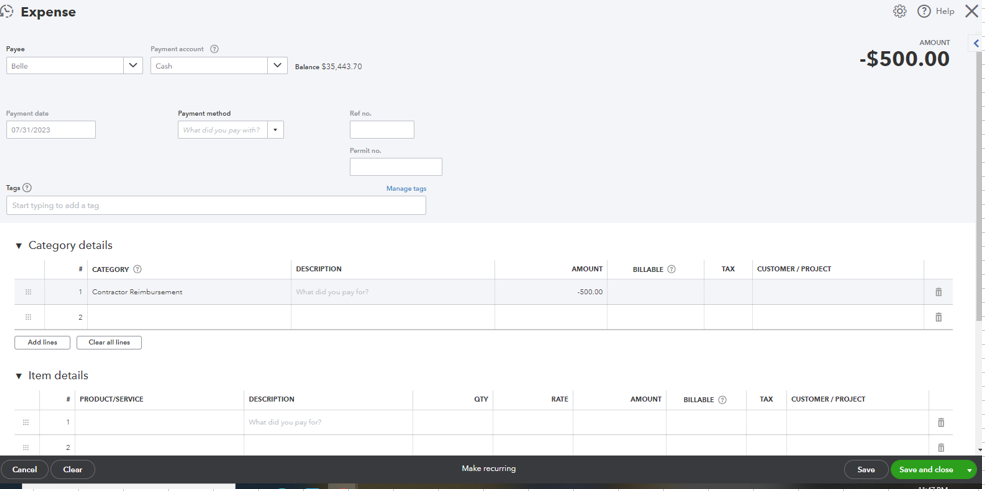Click category line 2 category cell
The height and width of the screenshot is (491, 985).
coord(189,317)
